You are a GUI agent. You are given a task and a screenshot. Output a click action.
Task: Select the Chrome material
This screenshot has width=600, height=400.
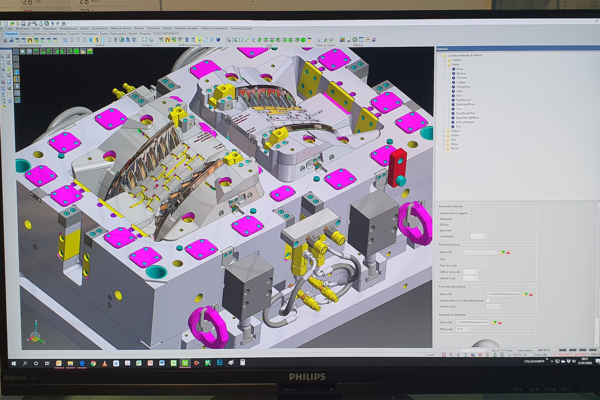(x=462, y=78)
